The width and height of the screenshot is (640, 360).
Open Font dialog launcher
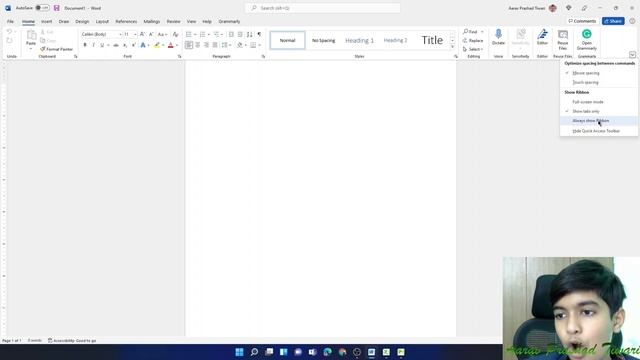tap(180, 57)
